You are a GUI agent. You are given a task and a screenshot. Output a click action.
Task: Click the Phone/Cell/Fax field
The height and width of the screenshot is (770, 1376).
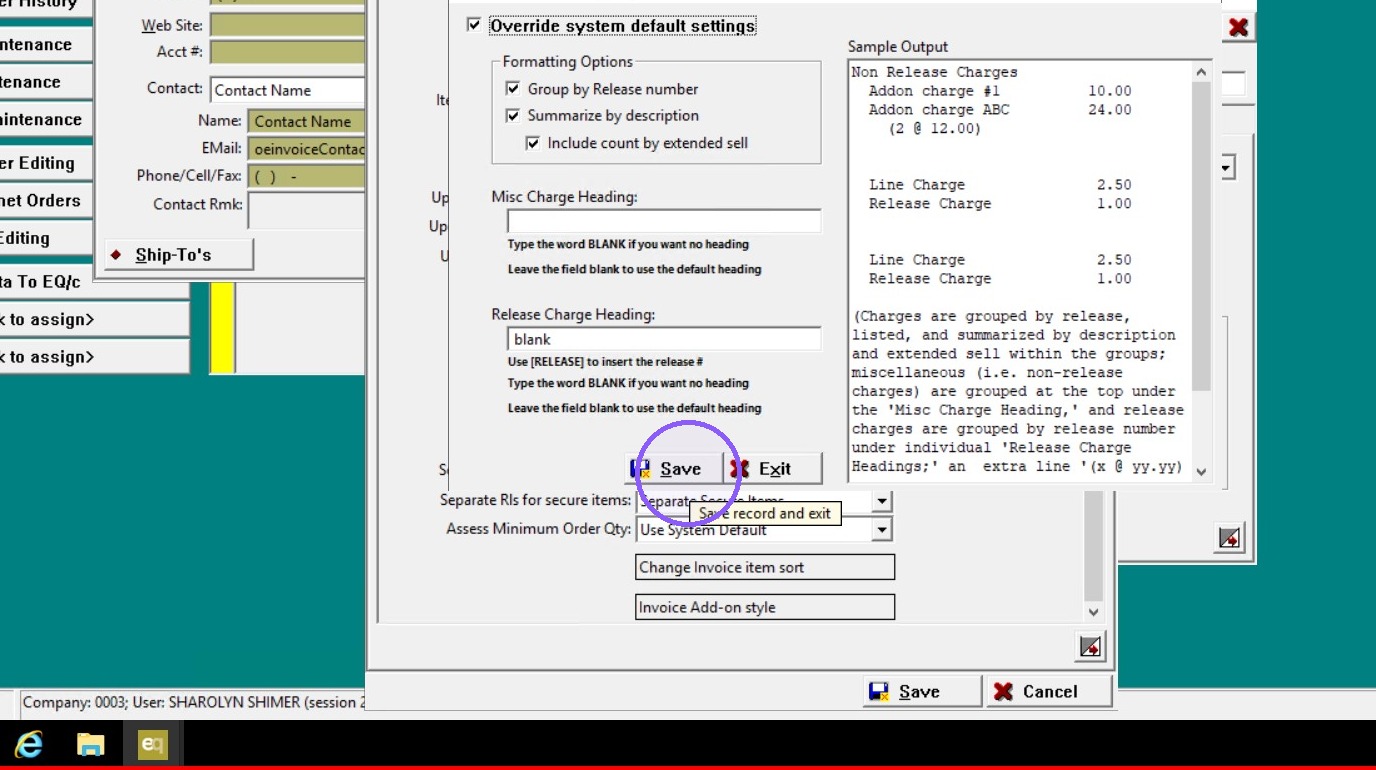(306, 176)
